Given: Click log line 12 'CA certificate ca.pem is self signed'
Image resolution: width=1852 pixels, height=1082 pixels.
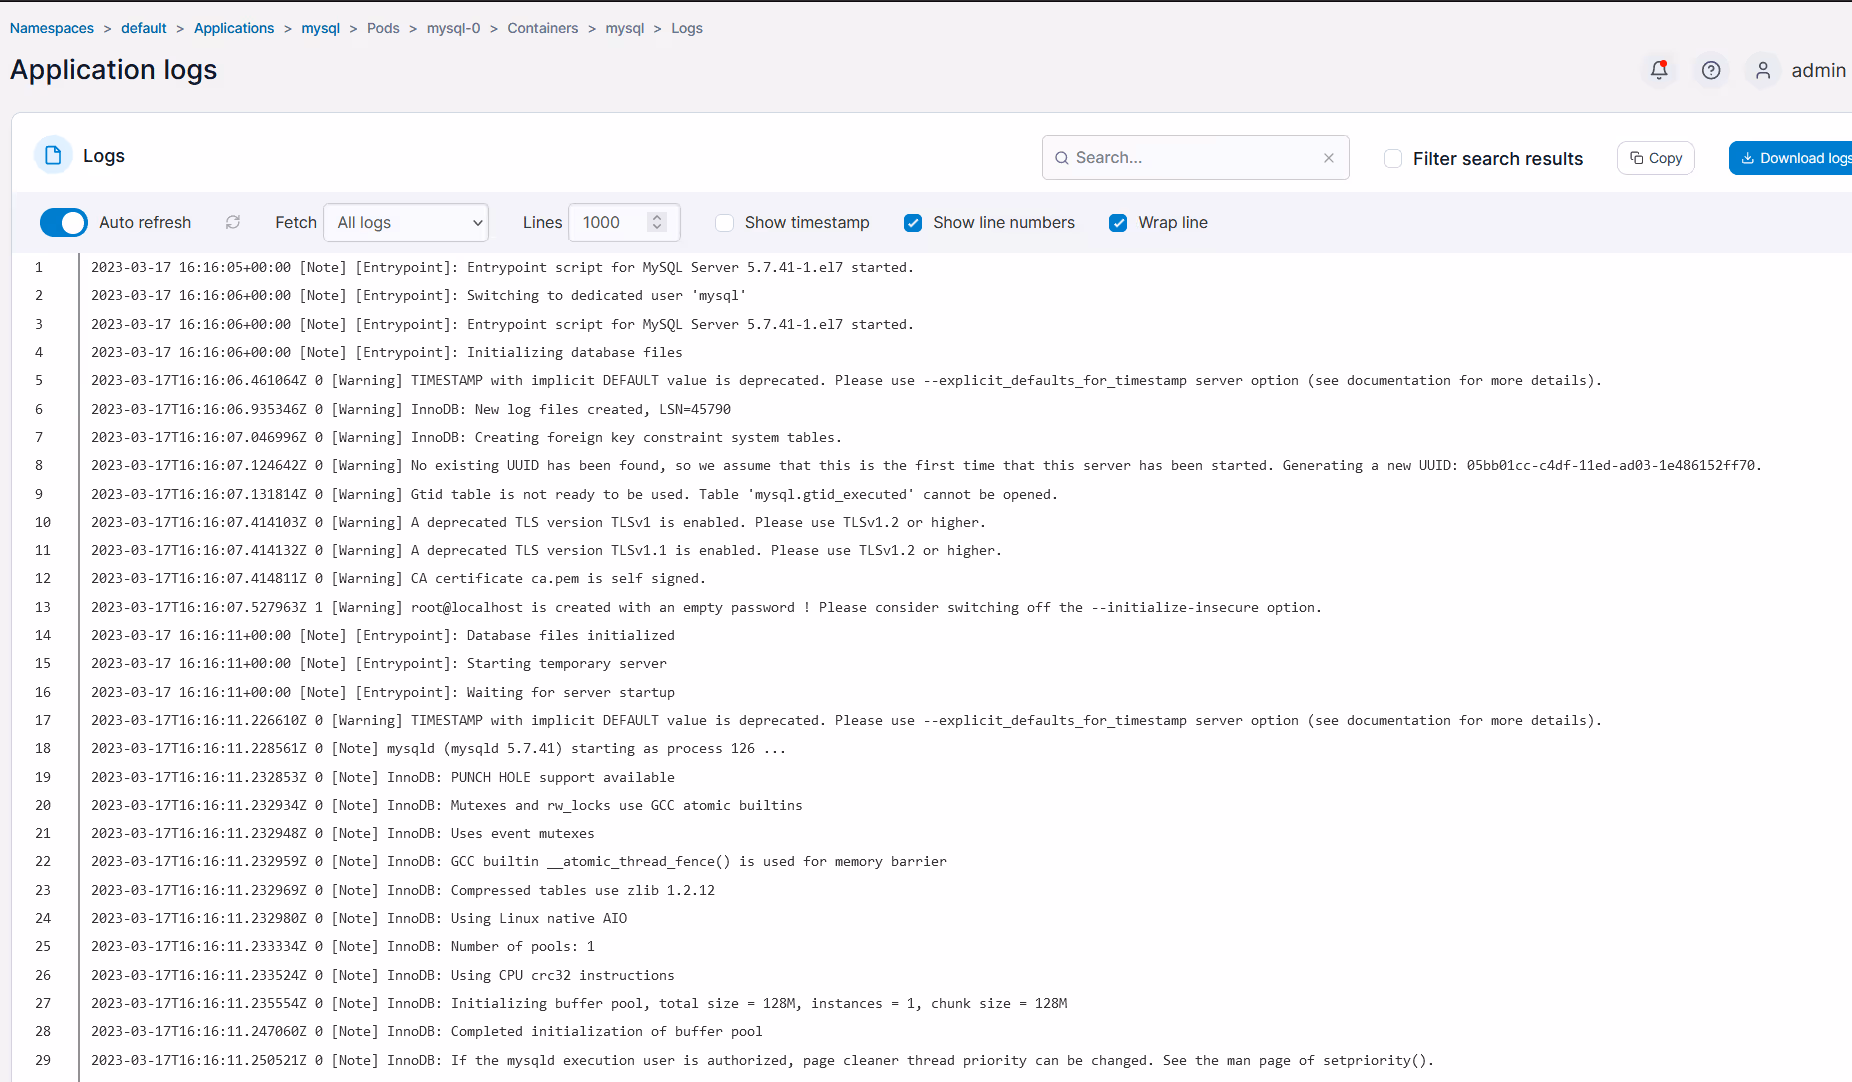Looking at the screenshot, I should (398, 578).
